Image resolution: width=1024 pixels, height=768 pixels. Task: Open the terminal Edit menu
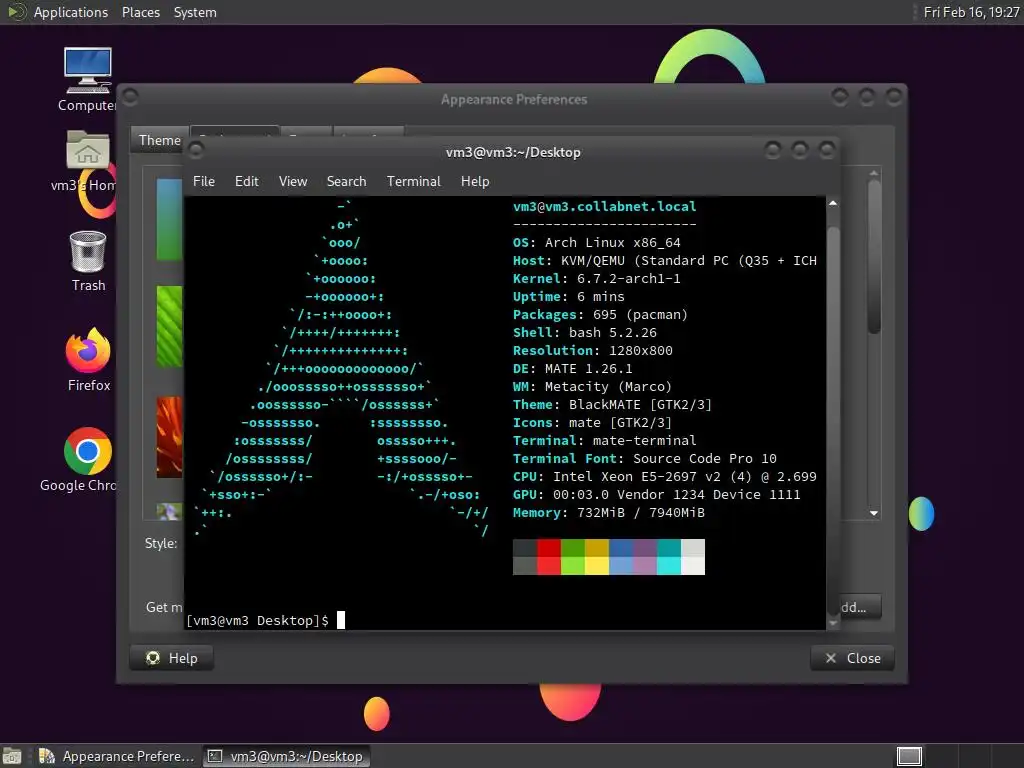coord(246,181)
